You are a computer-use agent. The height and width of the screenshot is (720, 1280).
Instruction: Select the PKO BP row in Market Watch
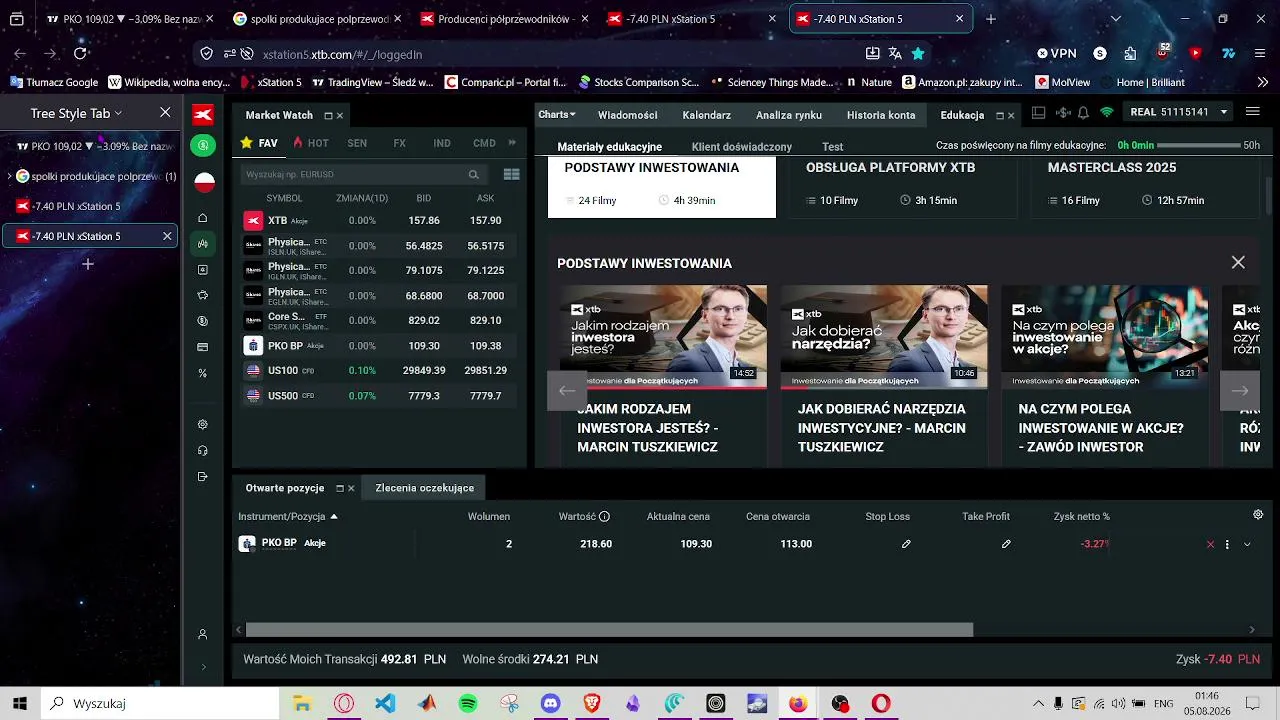380,346
